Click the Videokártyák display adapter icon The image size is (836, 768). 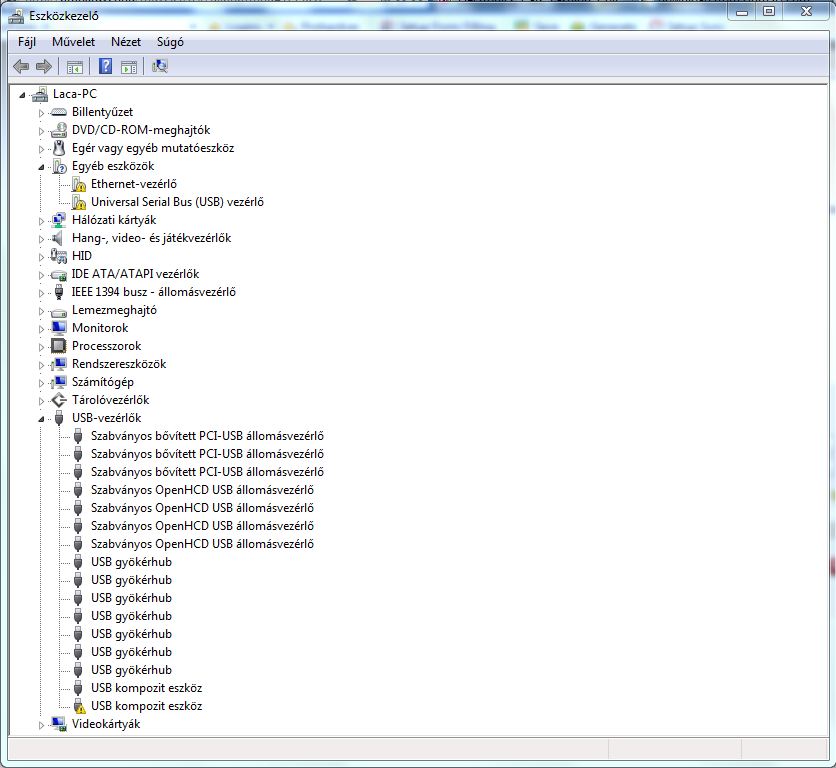(59, 724)
